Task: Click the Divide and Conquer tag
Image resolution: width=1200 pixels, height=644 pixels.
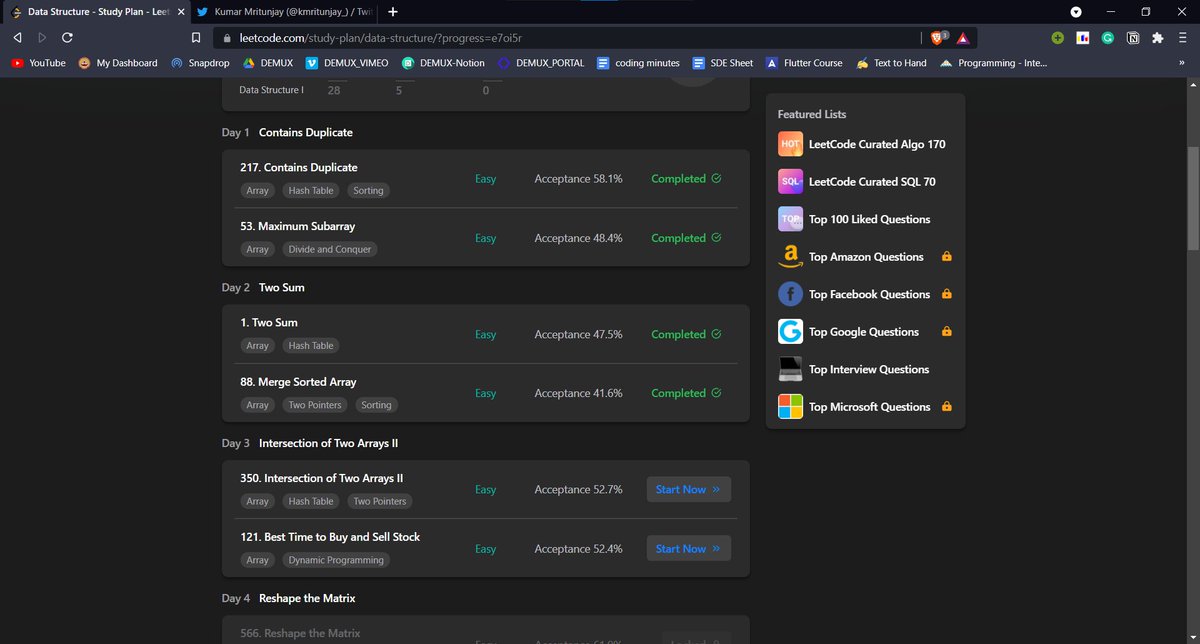Action: coord(330,249)
